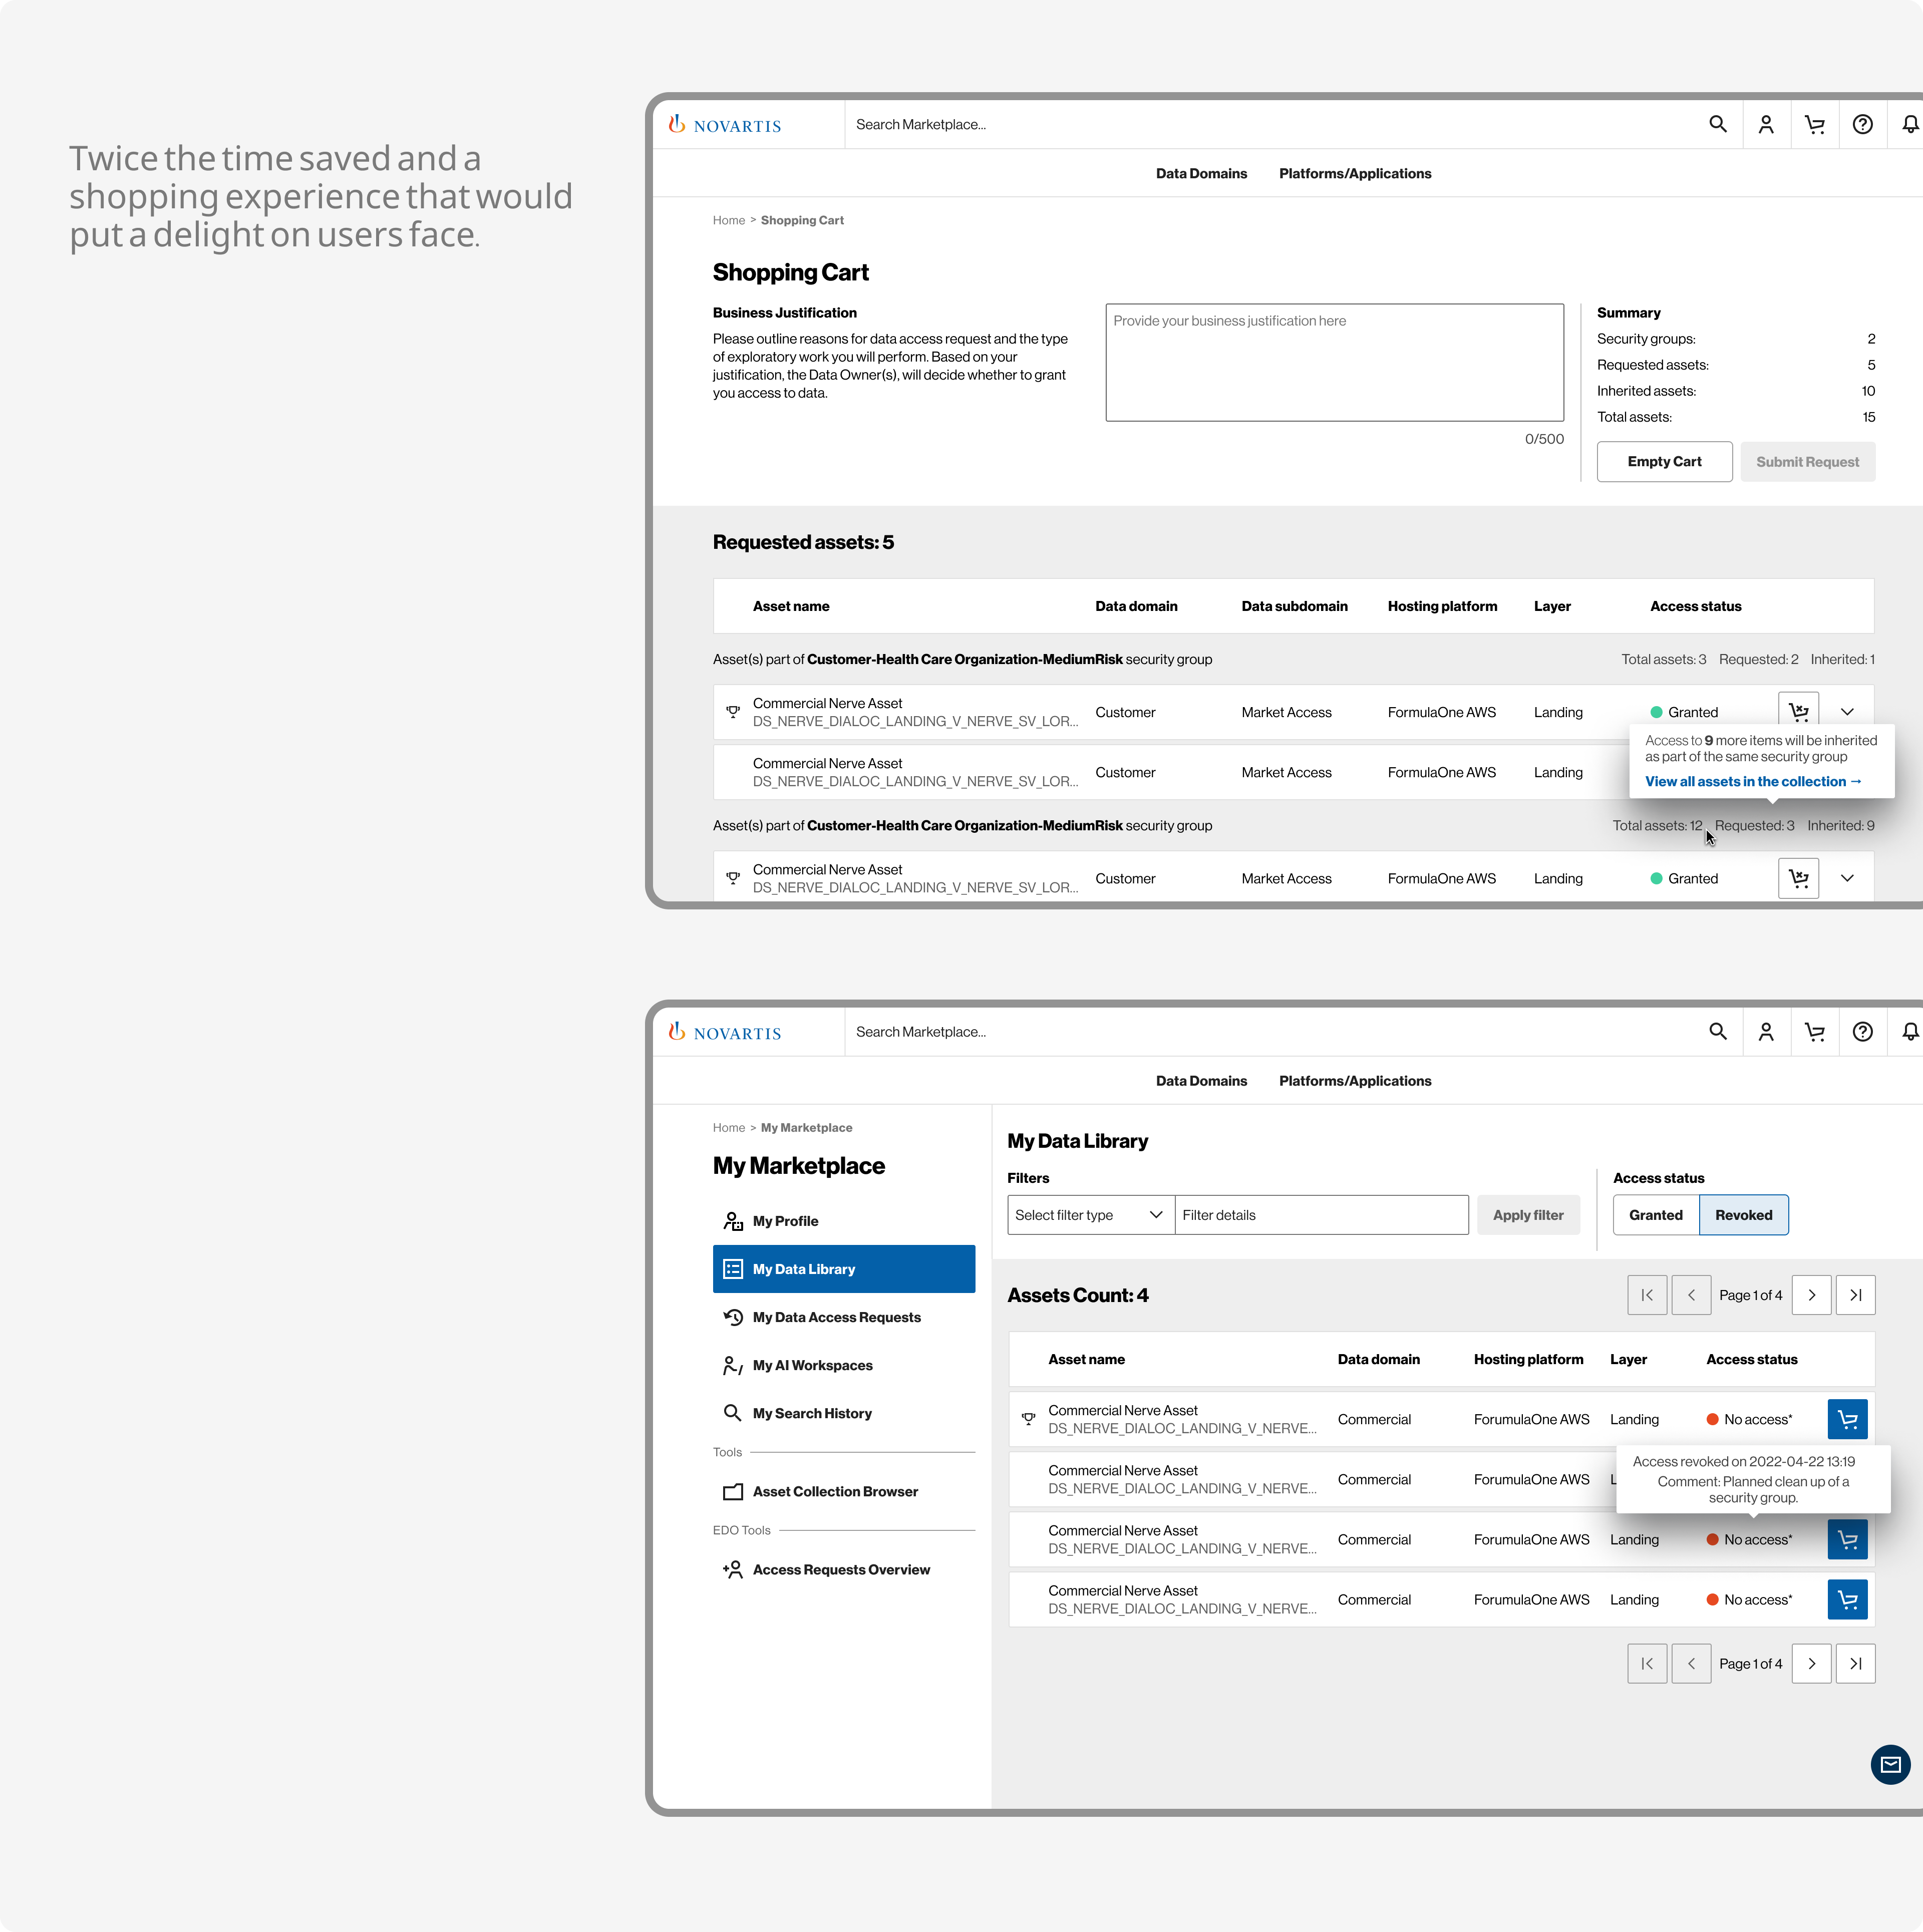Click Search Marketplace field in My Marketplace window
1923x1932 pixels.
pyautogui.click(x=1270, y=1031)
